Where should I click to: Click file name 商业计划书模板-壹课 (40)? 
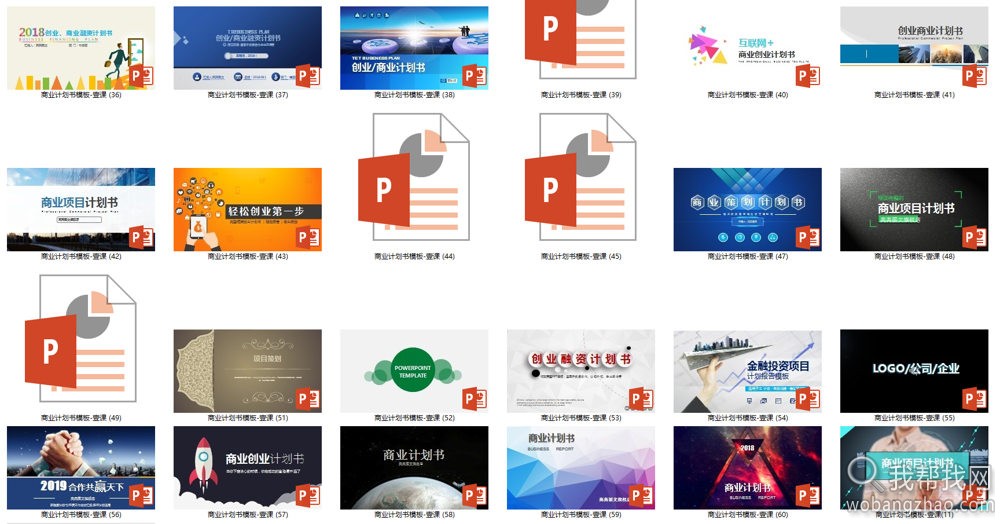747,95
